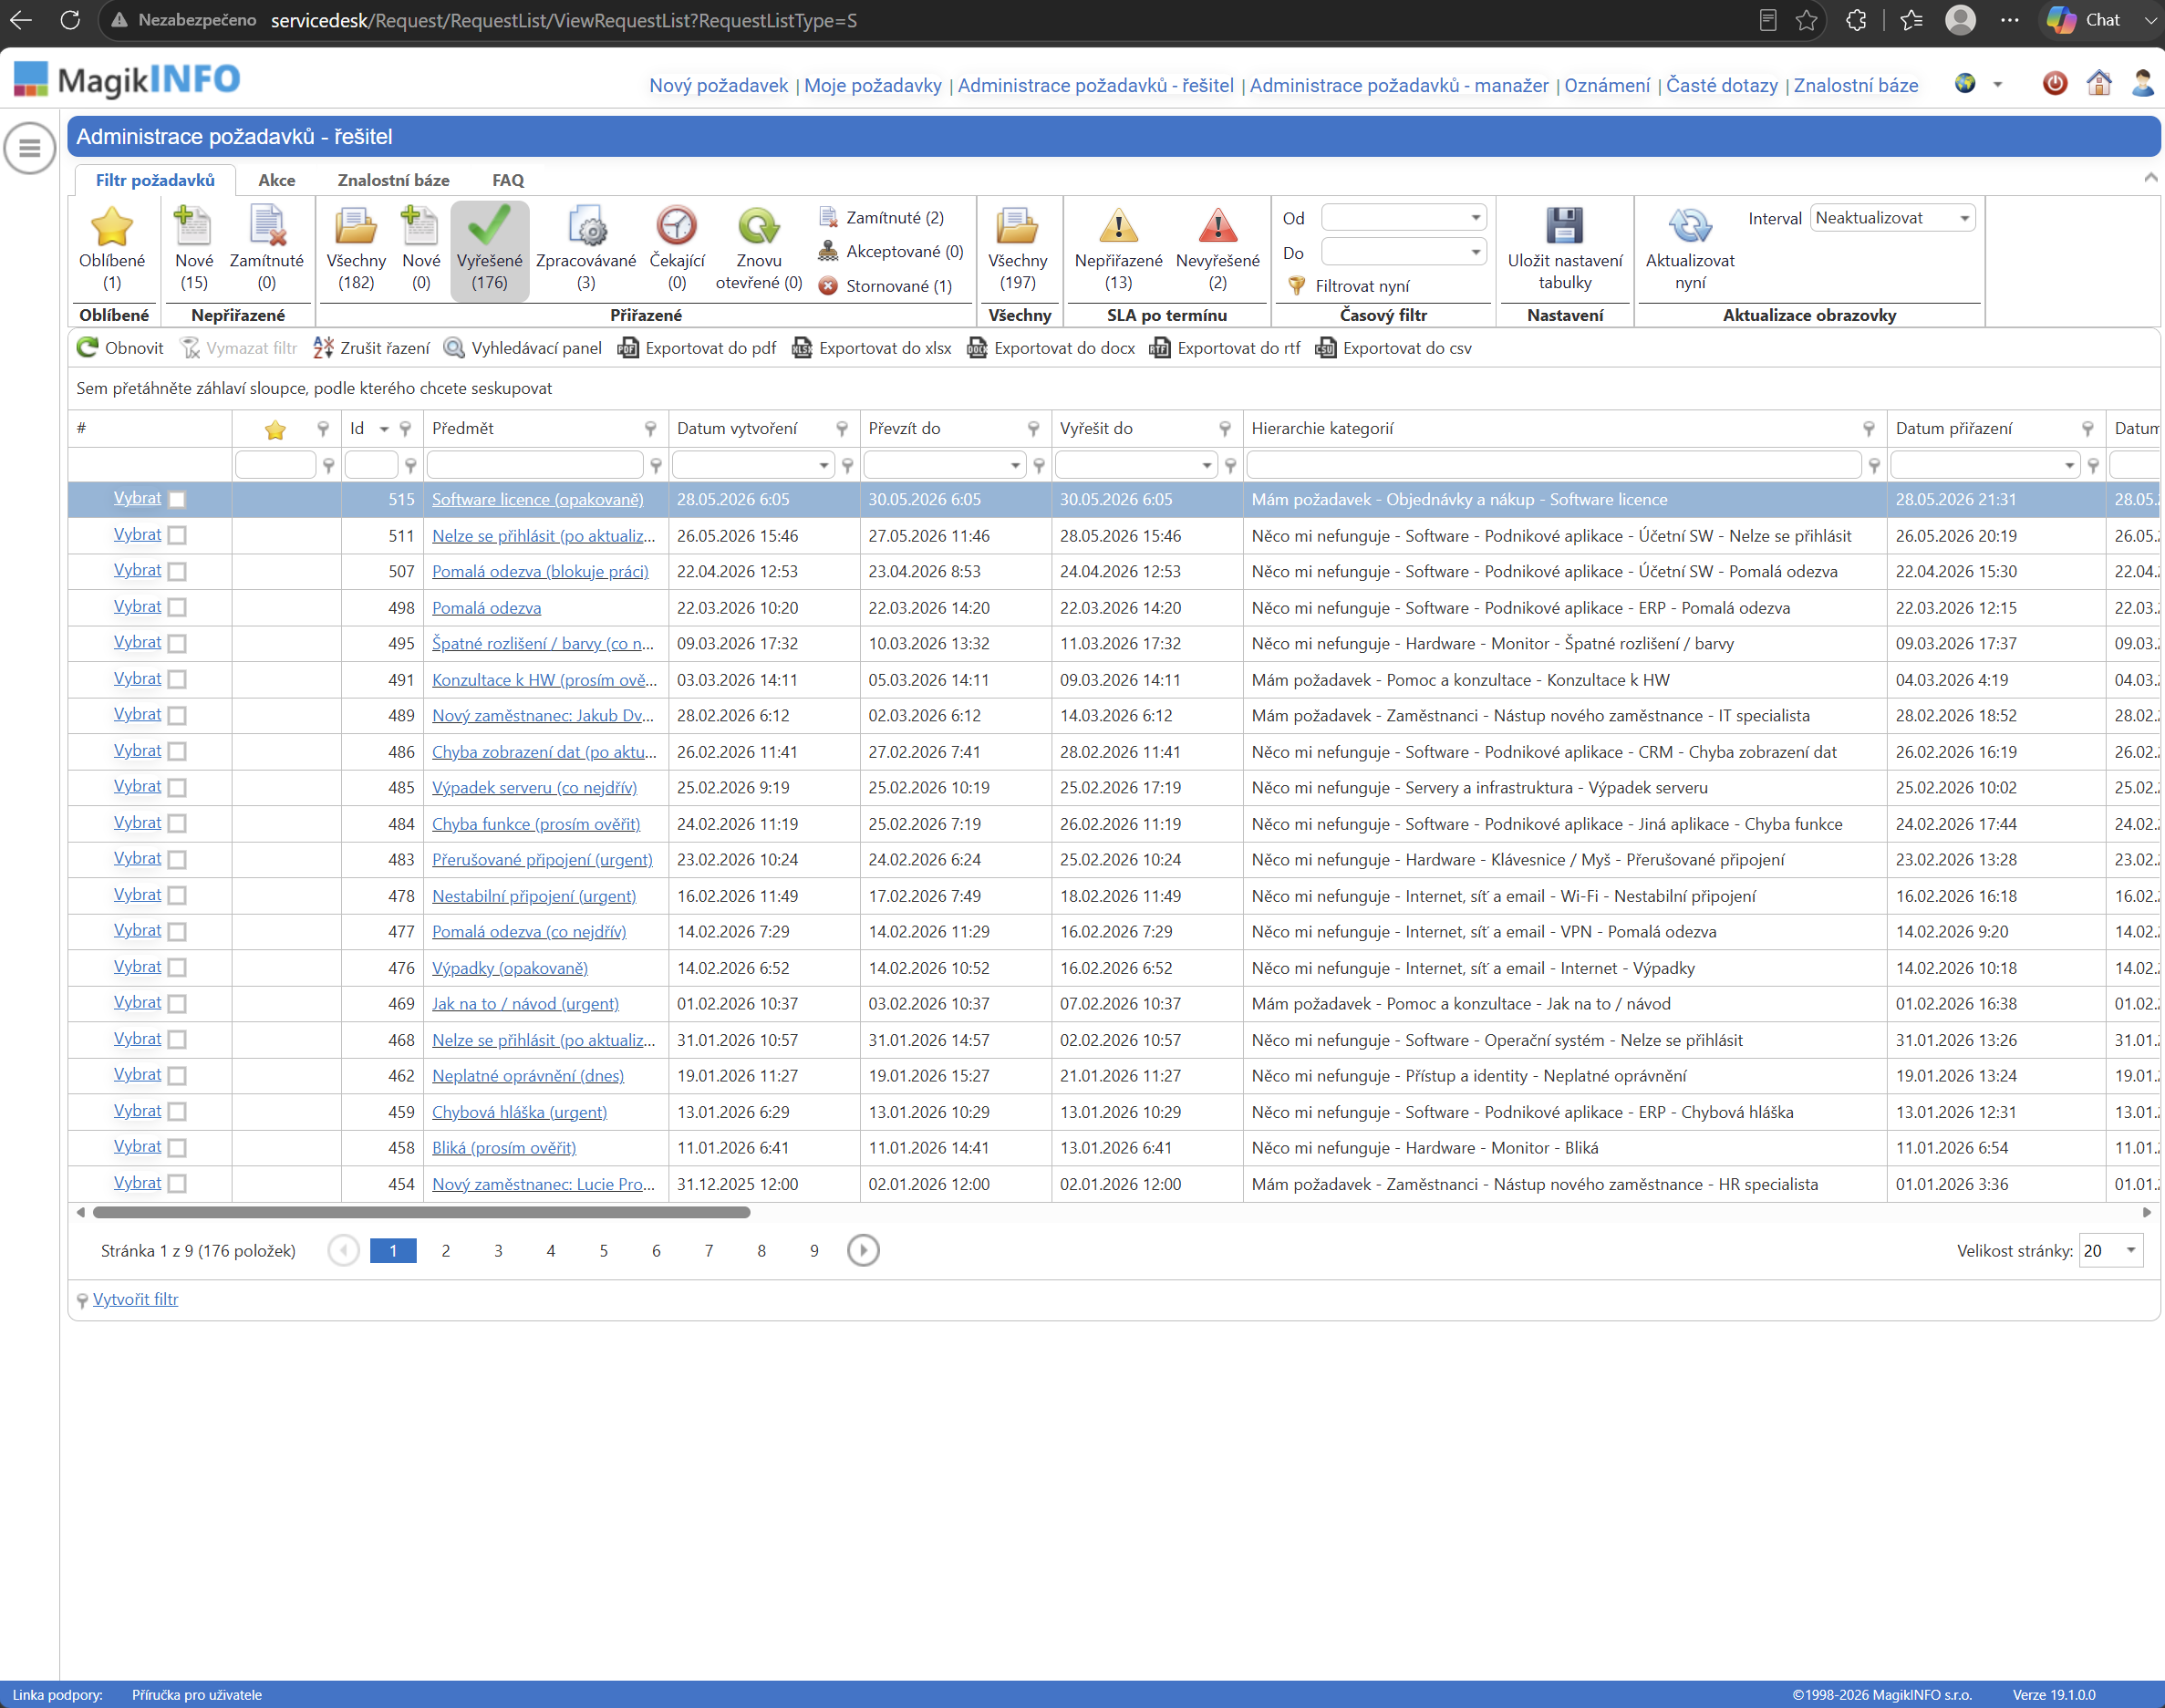Click the Uložit nastavení tabulky floppy icon
Viewport: 2165px width, 1708px height.
(x=1565, y=226)
